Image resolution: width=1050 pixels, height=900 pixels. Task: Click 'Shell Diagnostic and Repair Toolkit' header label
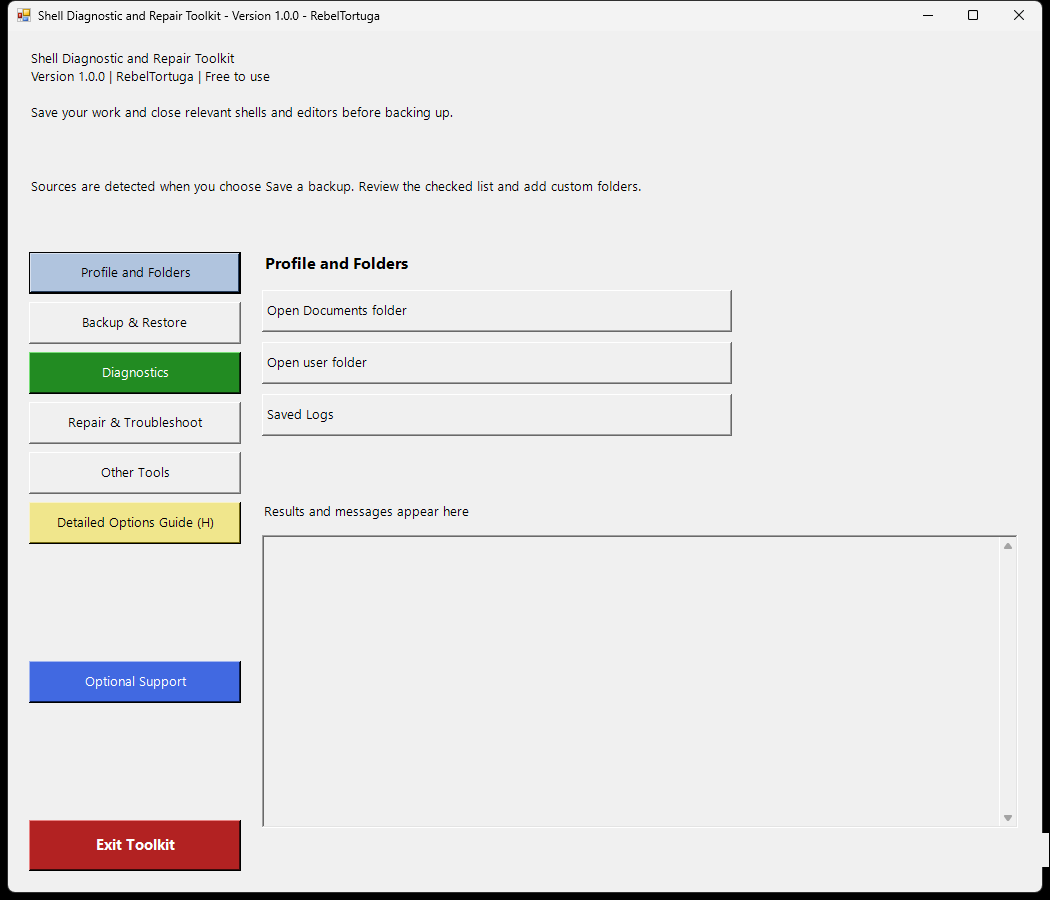(133, 59)
